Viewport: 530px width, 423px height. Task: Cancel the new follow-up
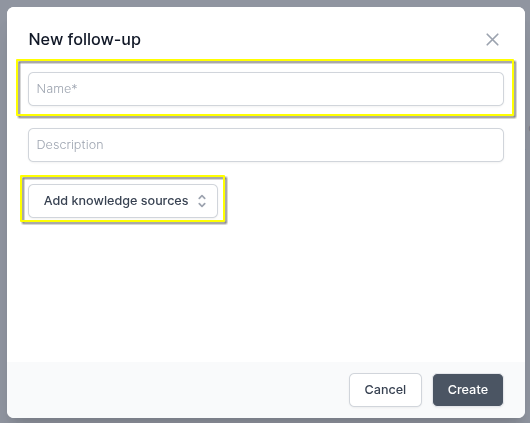click(x=385, y=390)
